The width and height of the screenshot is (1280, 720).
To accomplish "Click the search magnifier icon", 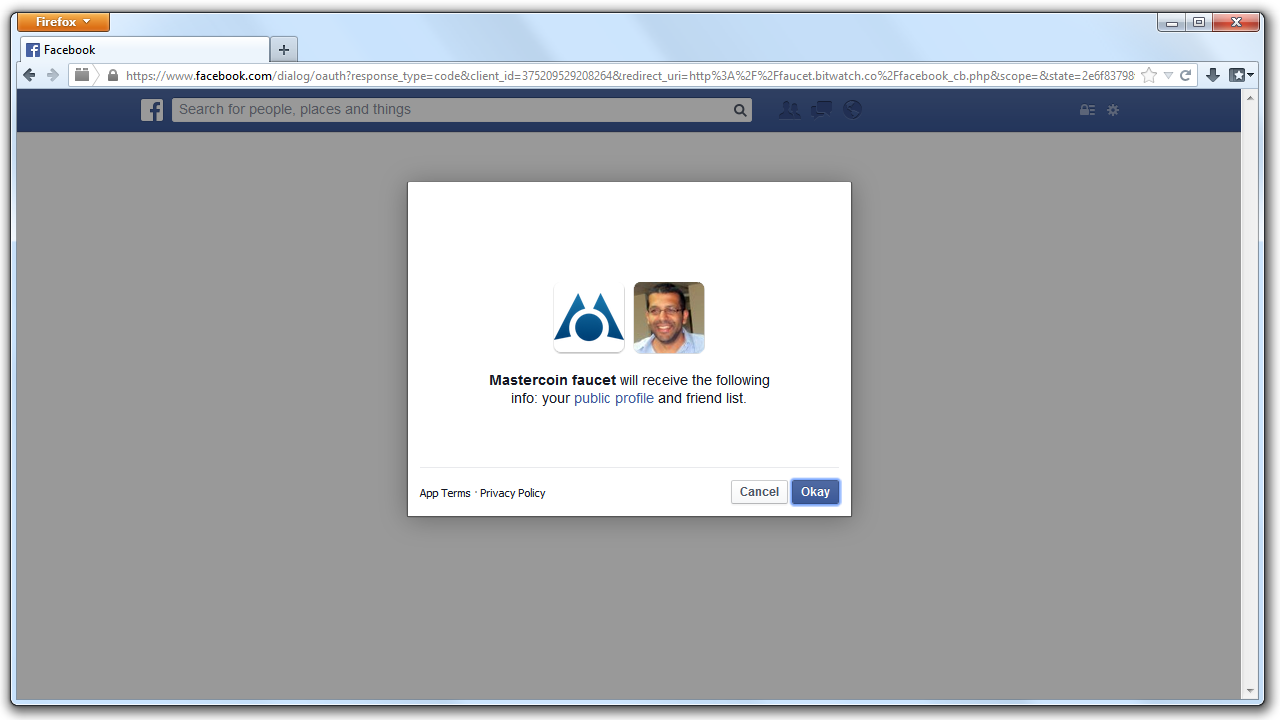I will [740, 110].
